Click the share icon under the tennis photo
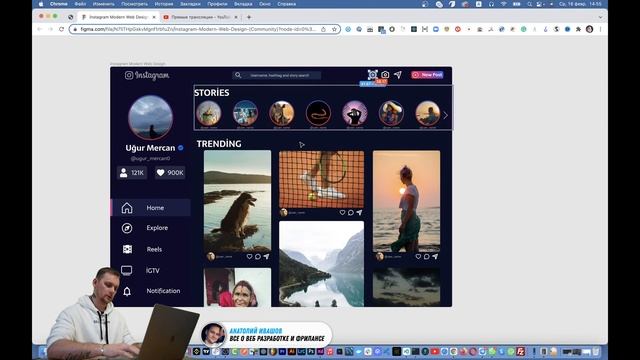 point(359,213)
